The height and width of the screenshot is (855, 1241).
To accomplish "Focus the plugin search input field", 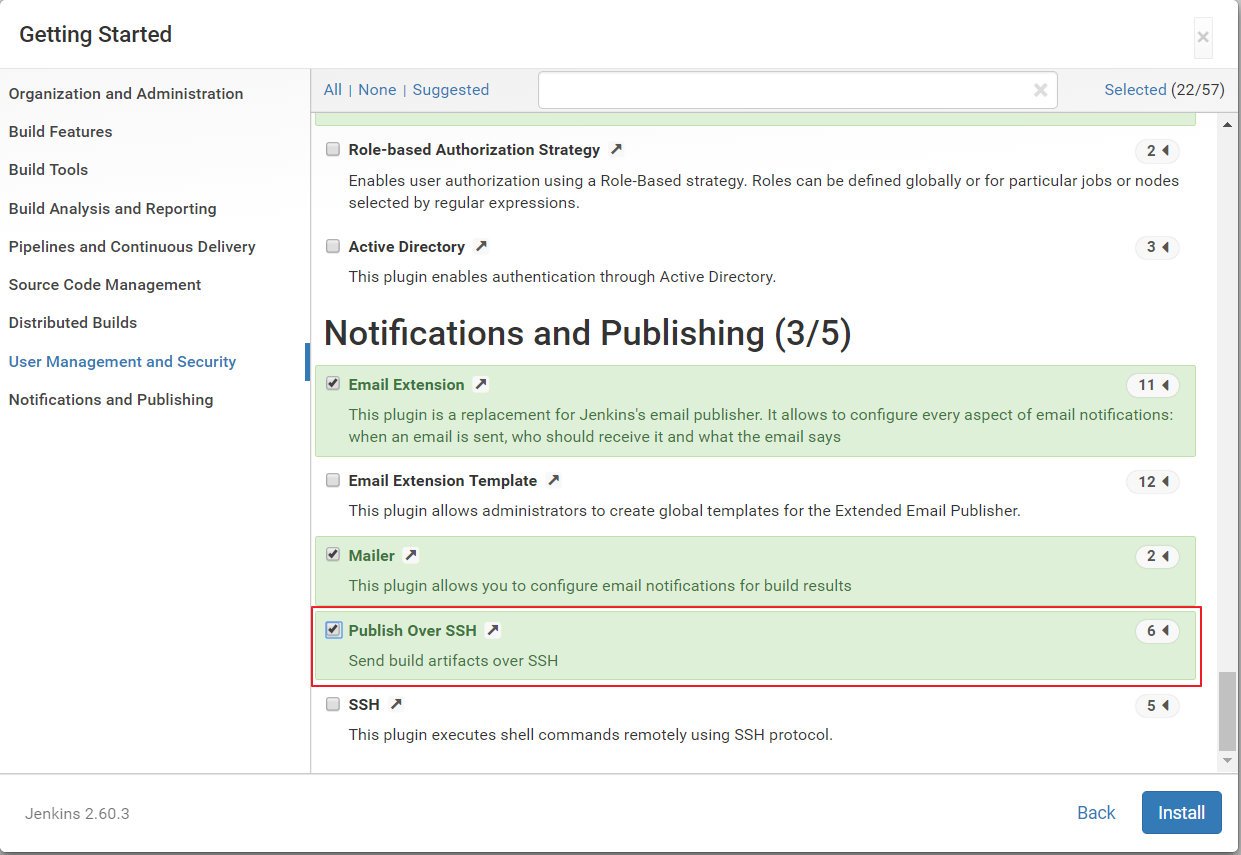I will coord(785,90).
